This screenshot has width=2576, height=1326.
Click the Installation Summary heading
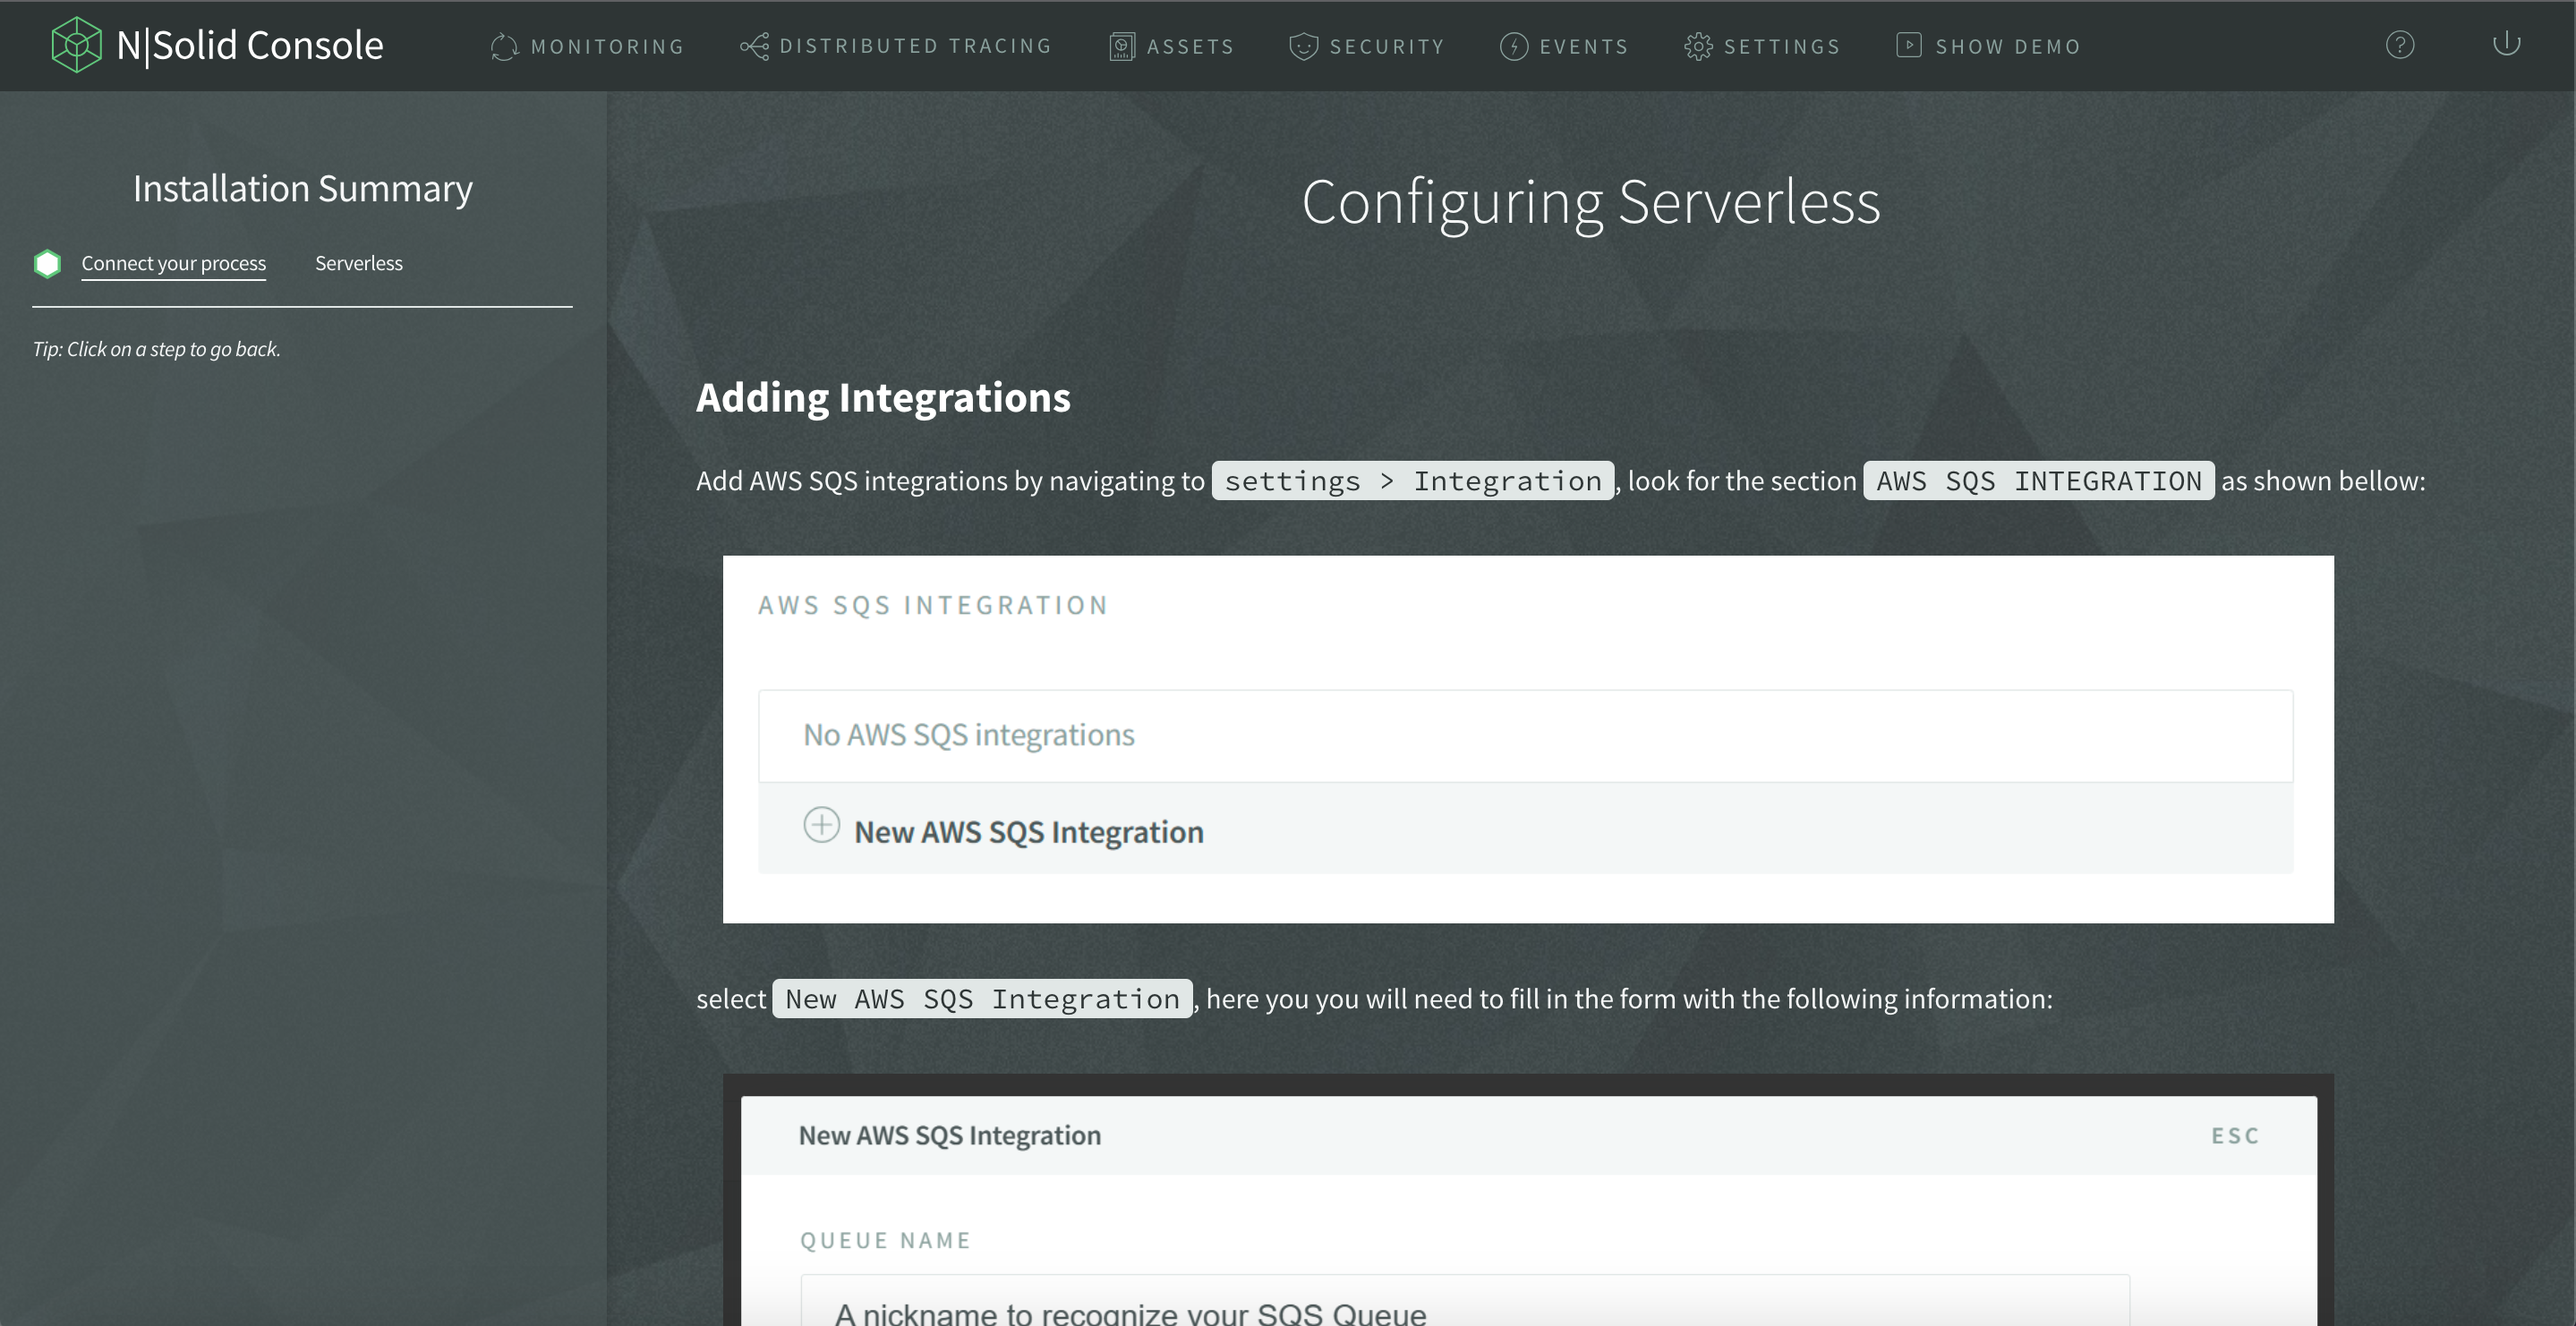pyautogui.click(x=303, y=186)
